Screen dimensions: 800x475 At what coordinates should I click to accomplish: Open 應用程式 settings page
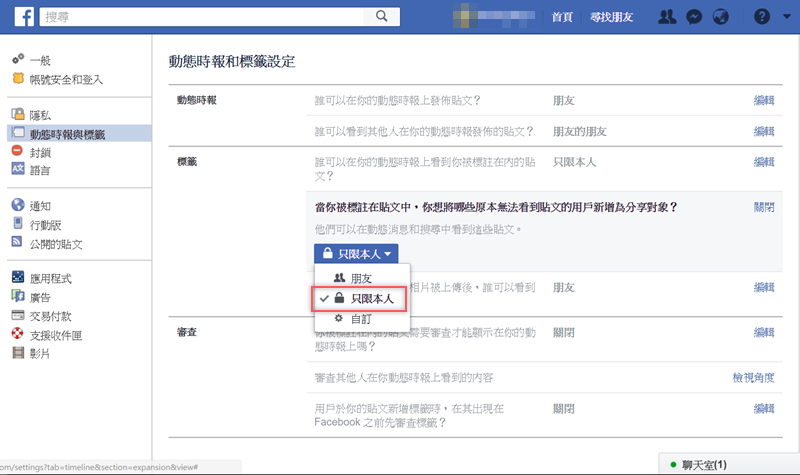[x=51, y=279]
